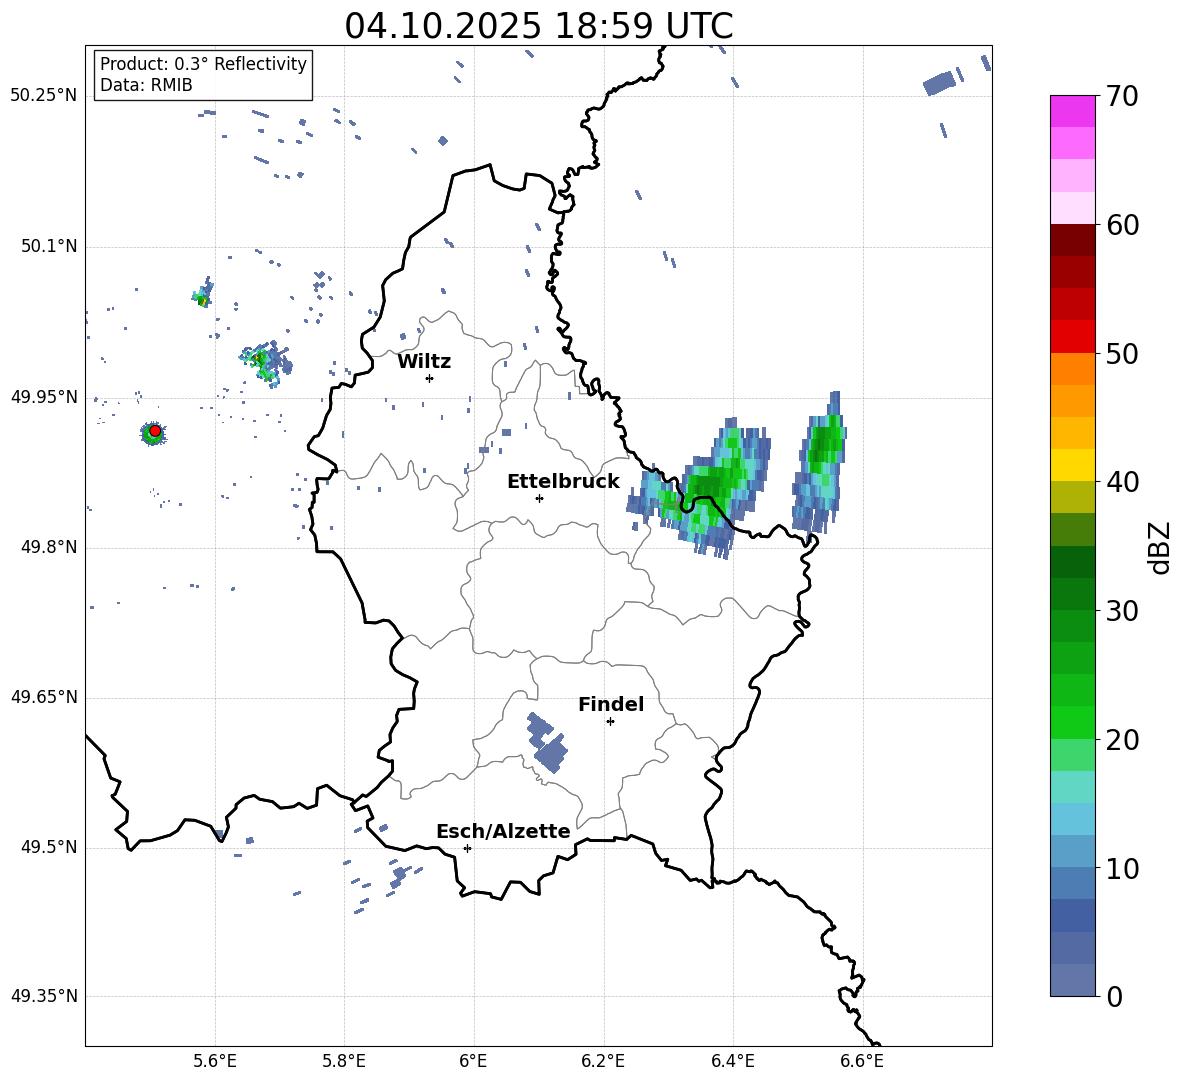Pick the bright green colorbar band above 20
The height and width of the screenshot is (1081, 1184).
[x=1072, y=722]
